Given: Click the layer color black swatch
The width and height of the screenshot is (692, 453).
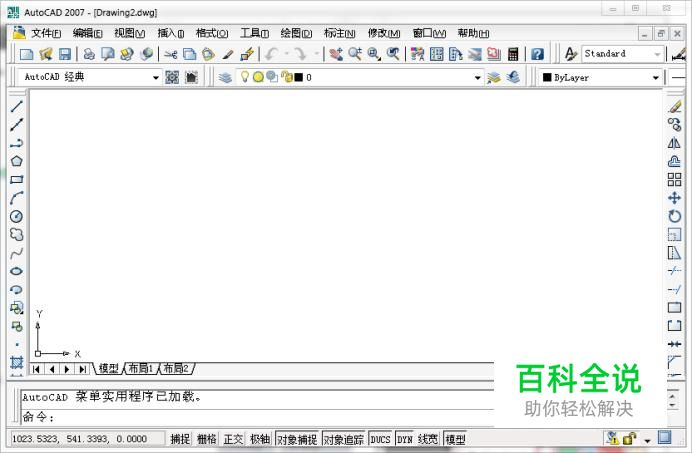Looking at the screenshot, I should click(299, 78).
